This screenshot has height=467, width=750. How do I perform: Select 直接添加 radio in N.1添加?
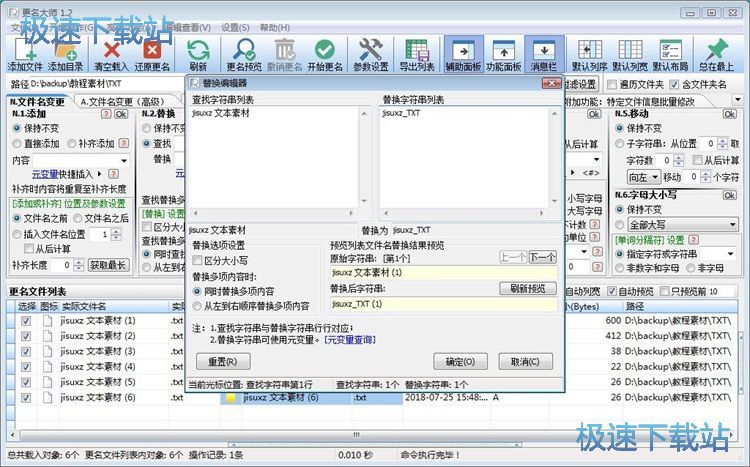coord(17,144)
